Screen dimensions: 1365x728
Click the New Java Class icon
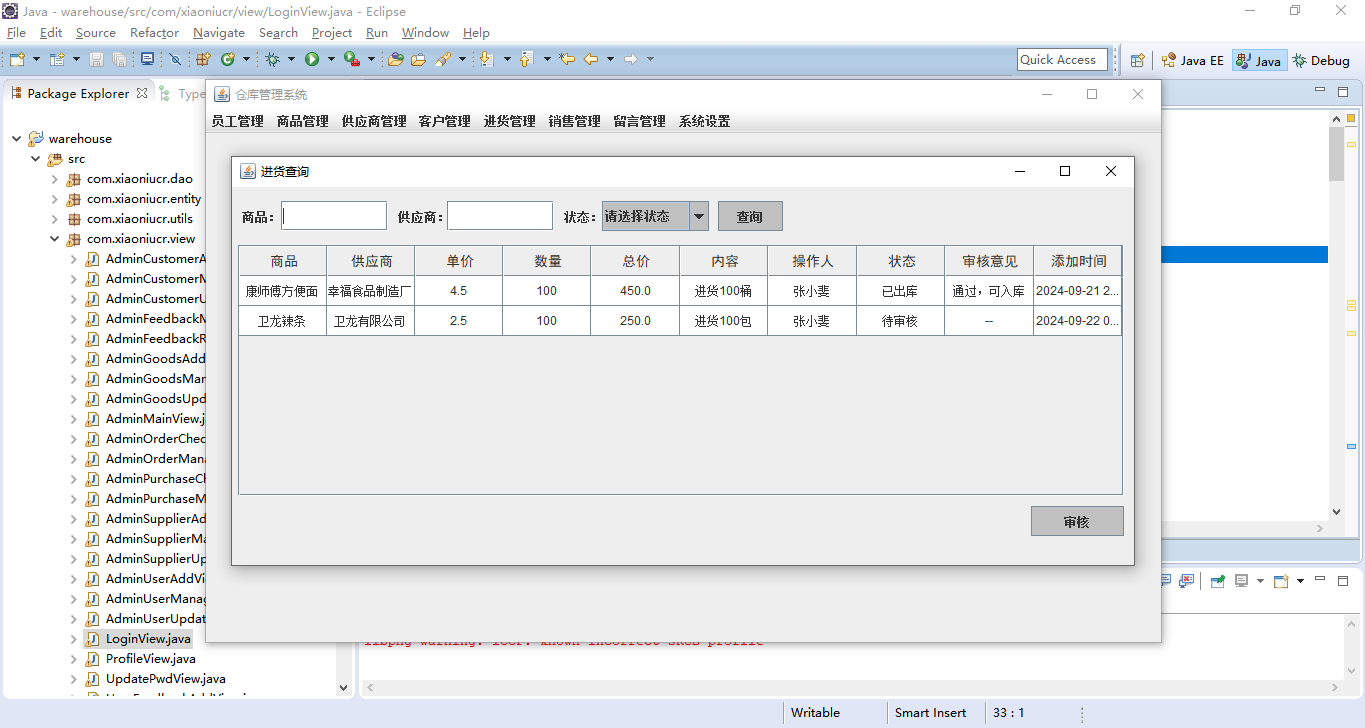tap(228, 60)
